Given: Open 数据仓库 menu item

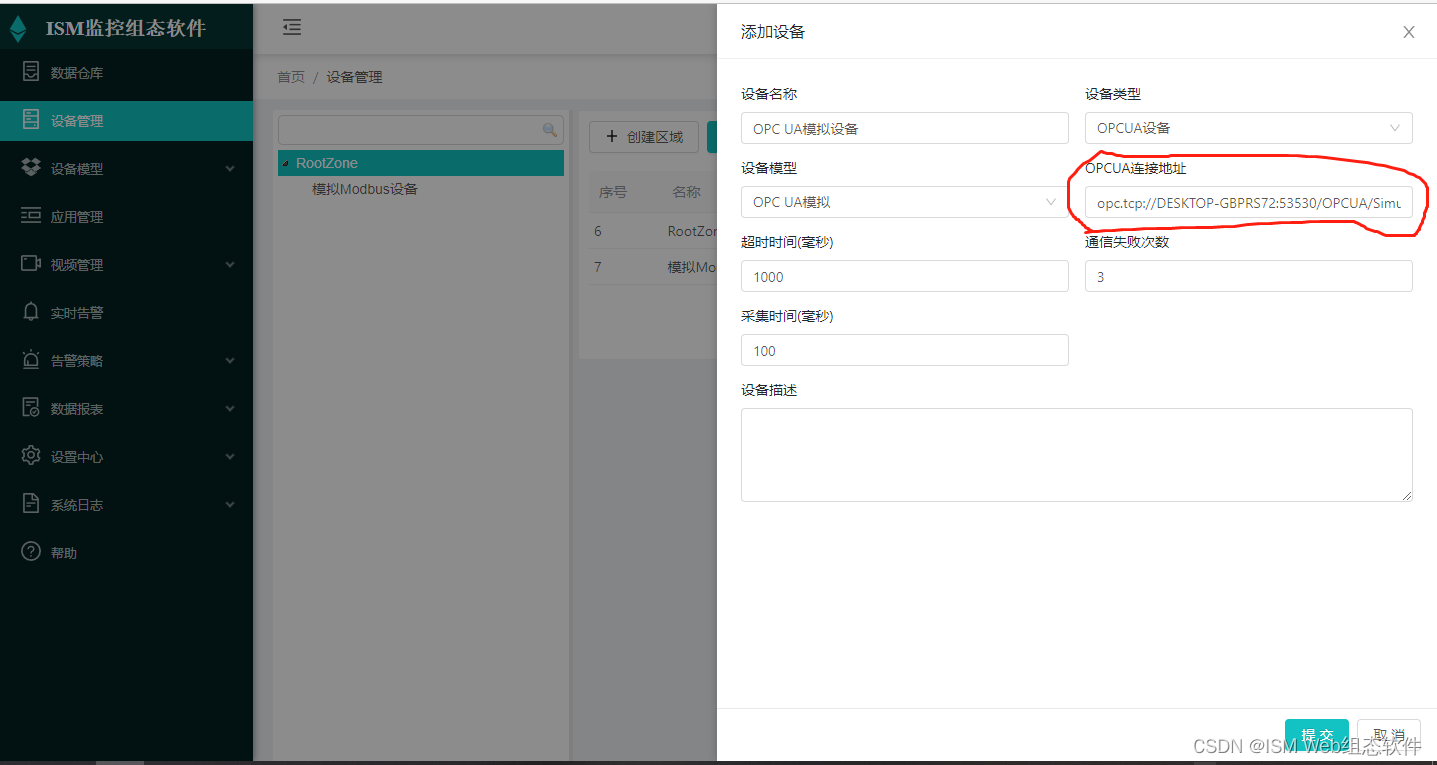Looking at the screenshot, I should point(126,72).
